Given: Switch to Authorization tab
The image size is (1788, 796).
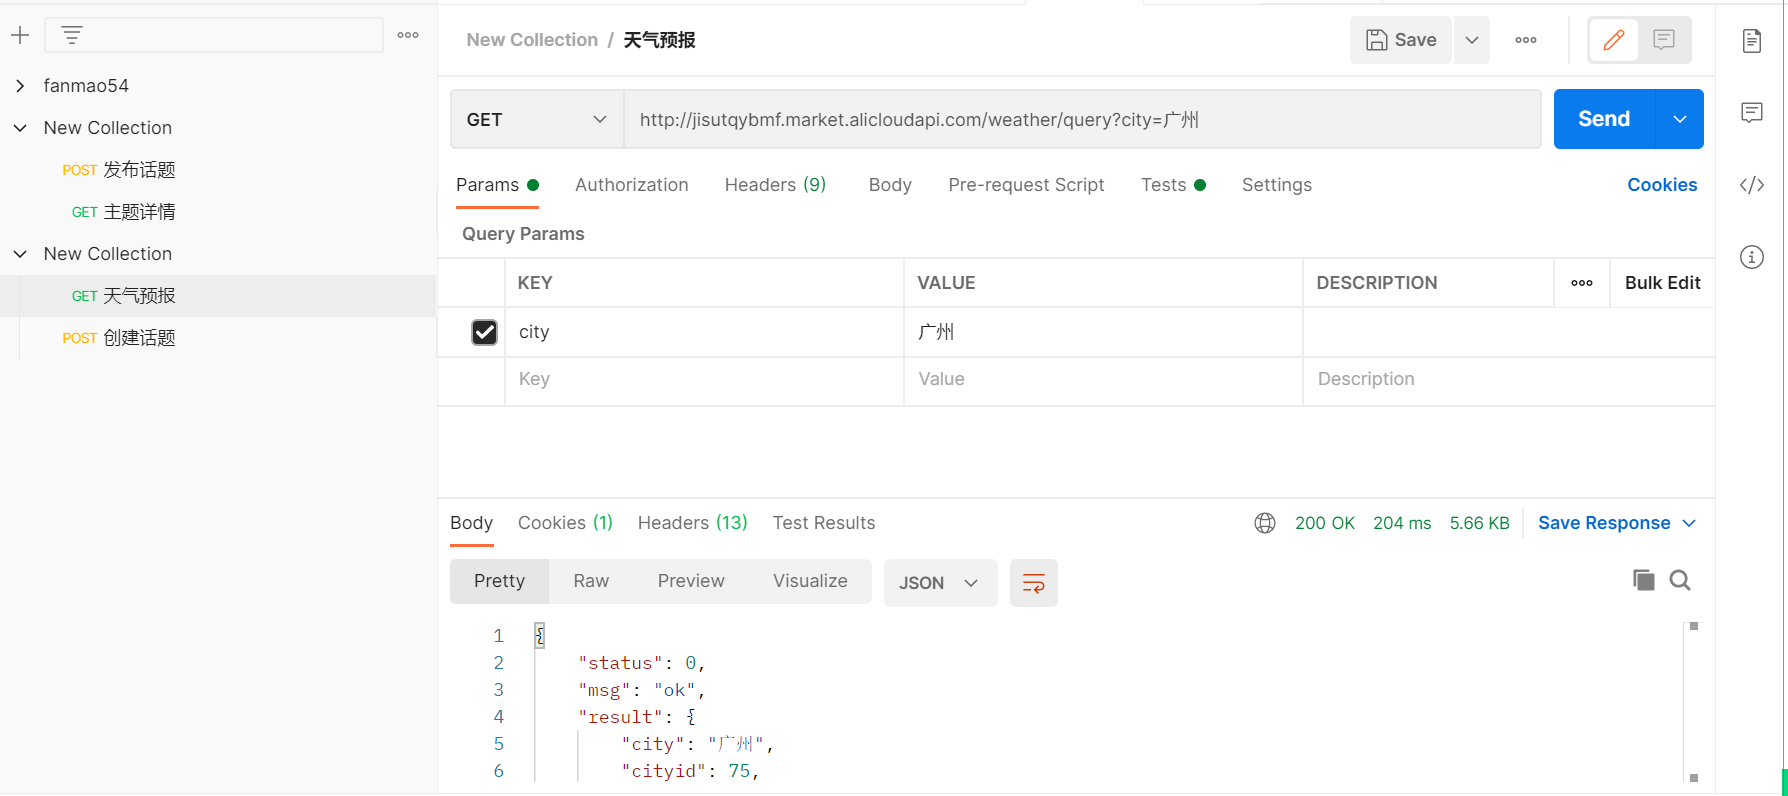Looking at the screenshot, I should click(x=632, y=185).
